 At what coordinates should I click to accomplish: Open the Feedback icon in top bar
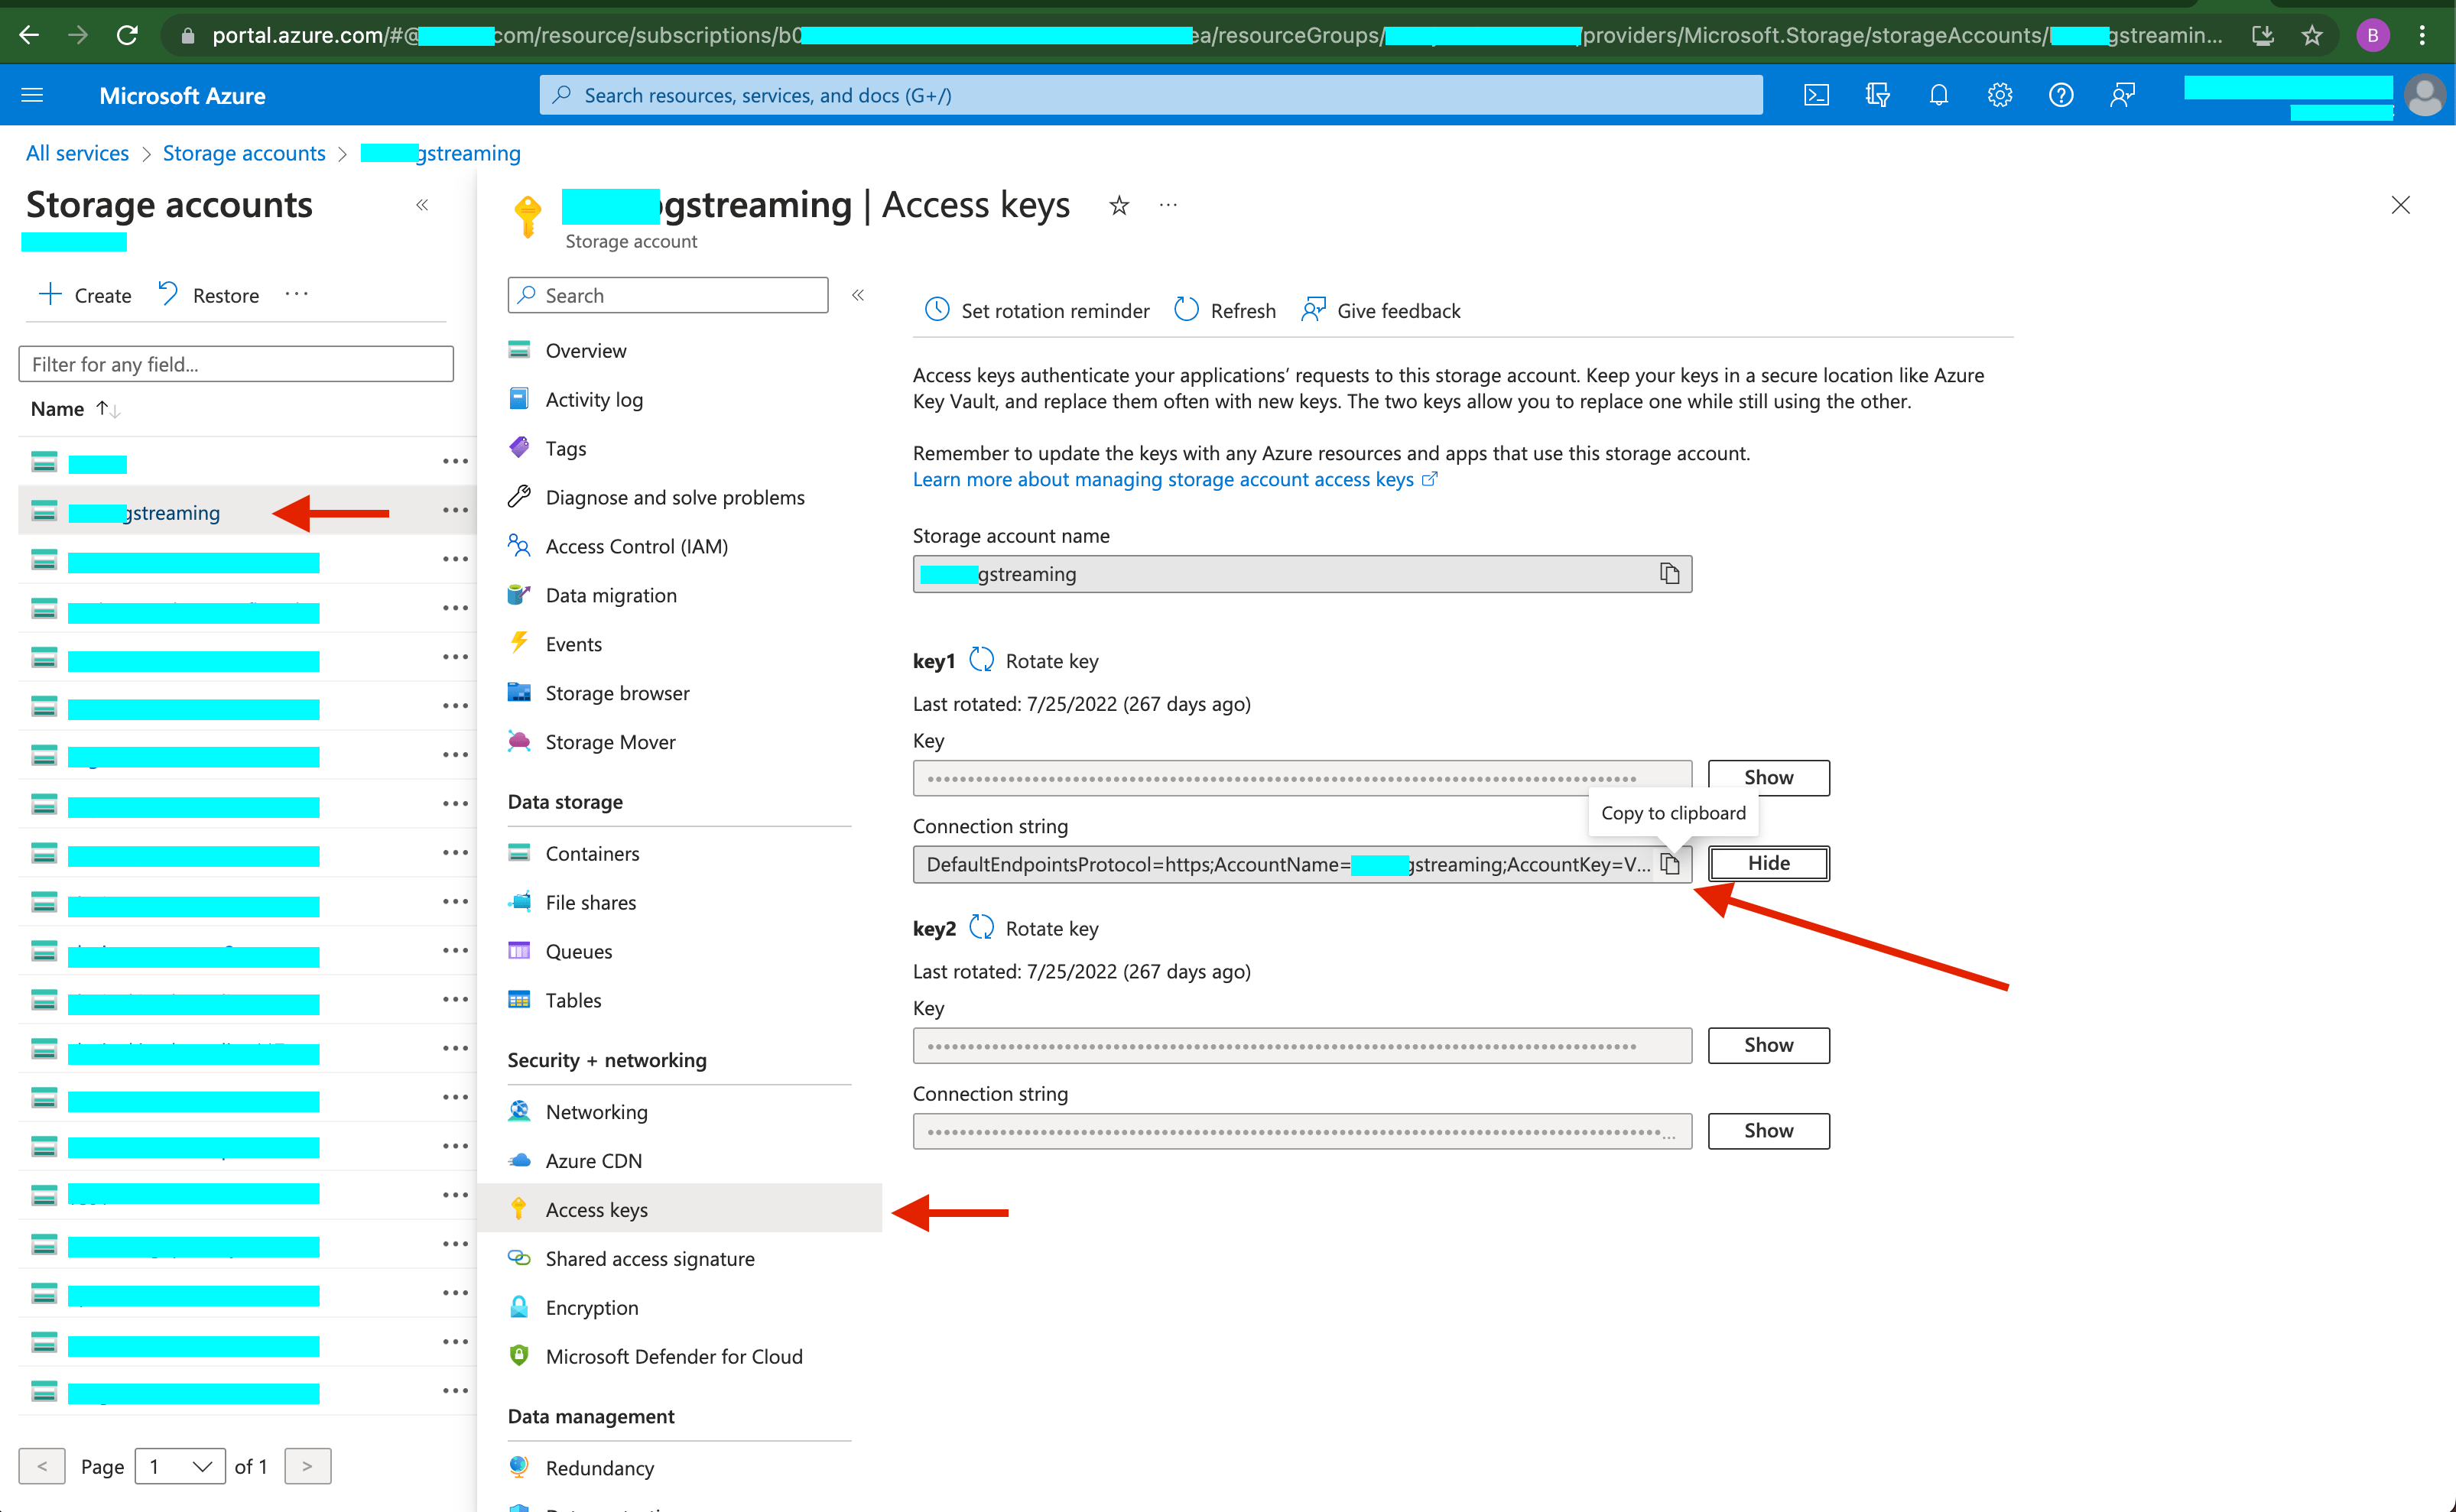[x=2122, y=94]
